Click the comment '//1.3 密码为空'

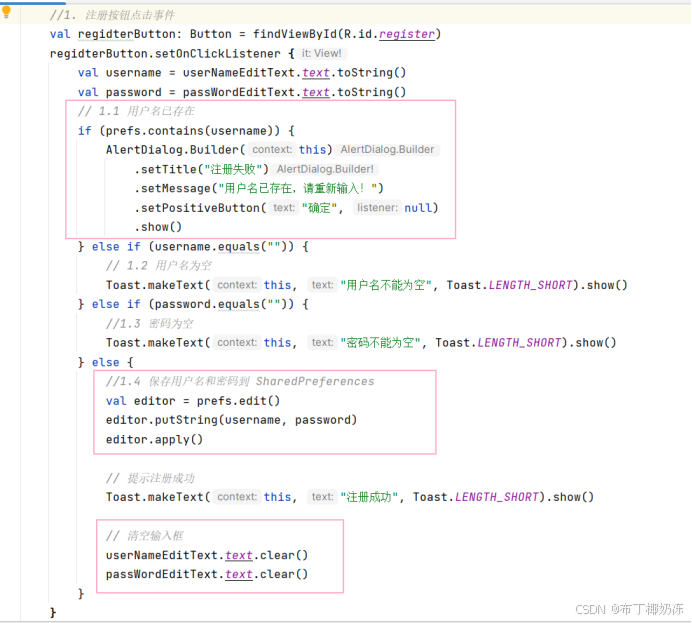coord(150,323)
